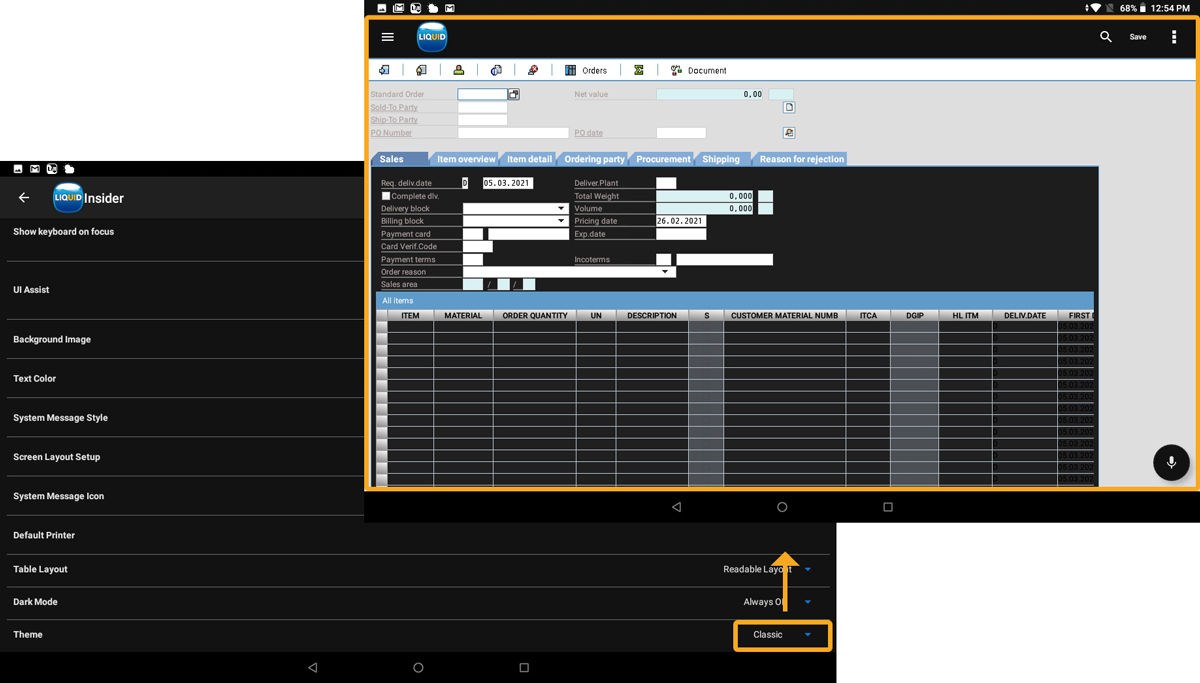Open the three-dot overflow menu
This screenshot has height=683, width=1200.
coord(1174,37)
